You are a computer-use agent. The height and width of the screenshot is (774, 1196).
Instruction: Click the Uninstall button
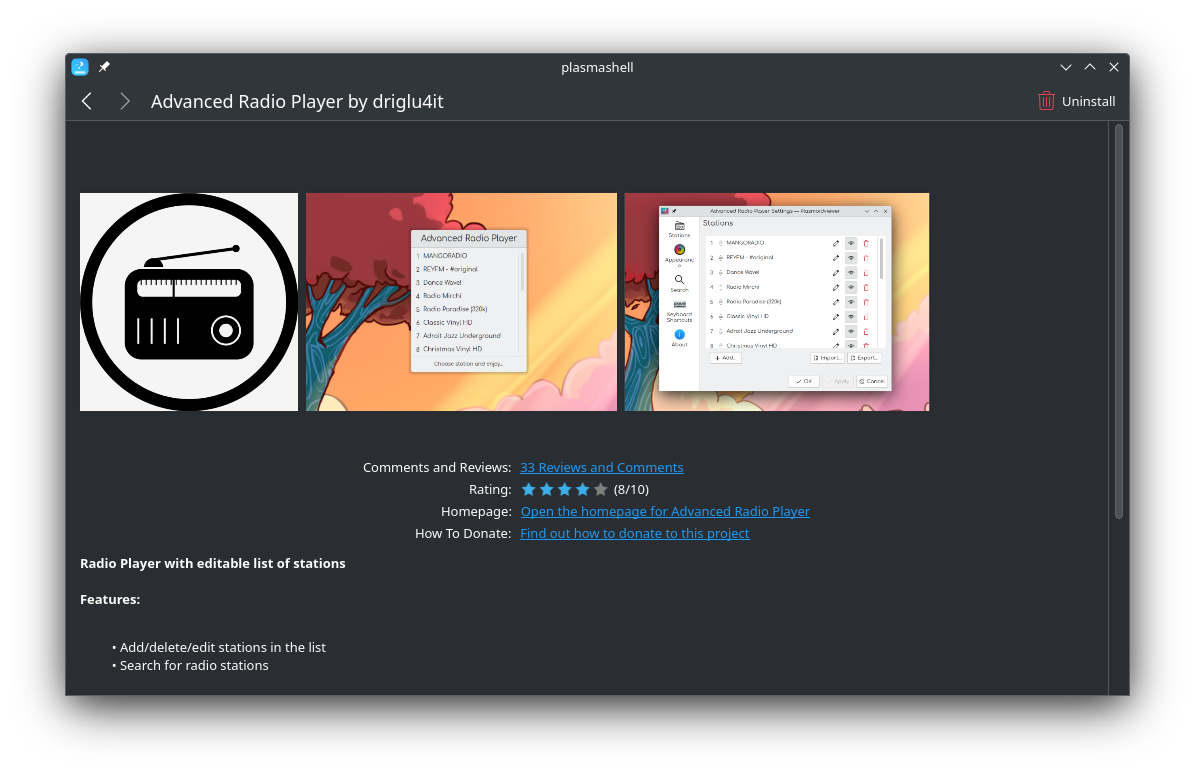pos(1076,101)
